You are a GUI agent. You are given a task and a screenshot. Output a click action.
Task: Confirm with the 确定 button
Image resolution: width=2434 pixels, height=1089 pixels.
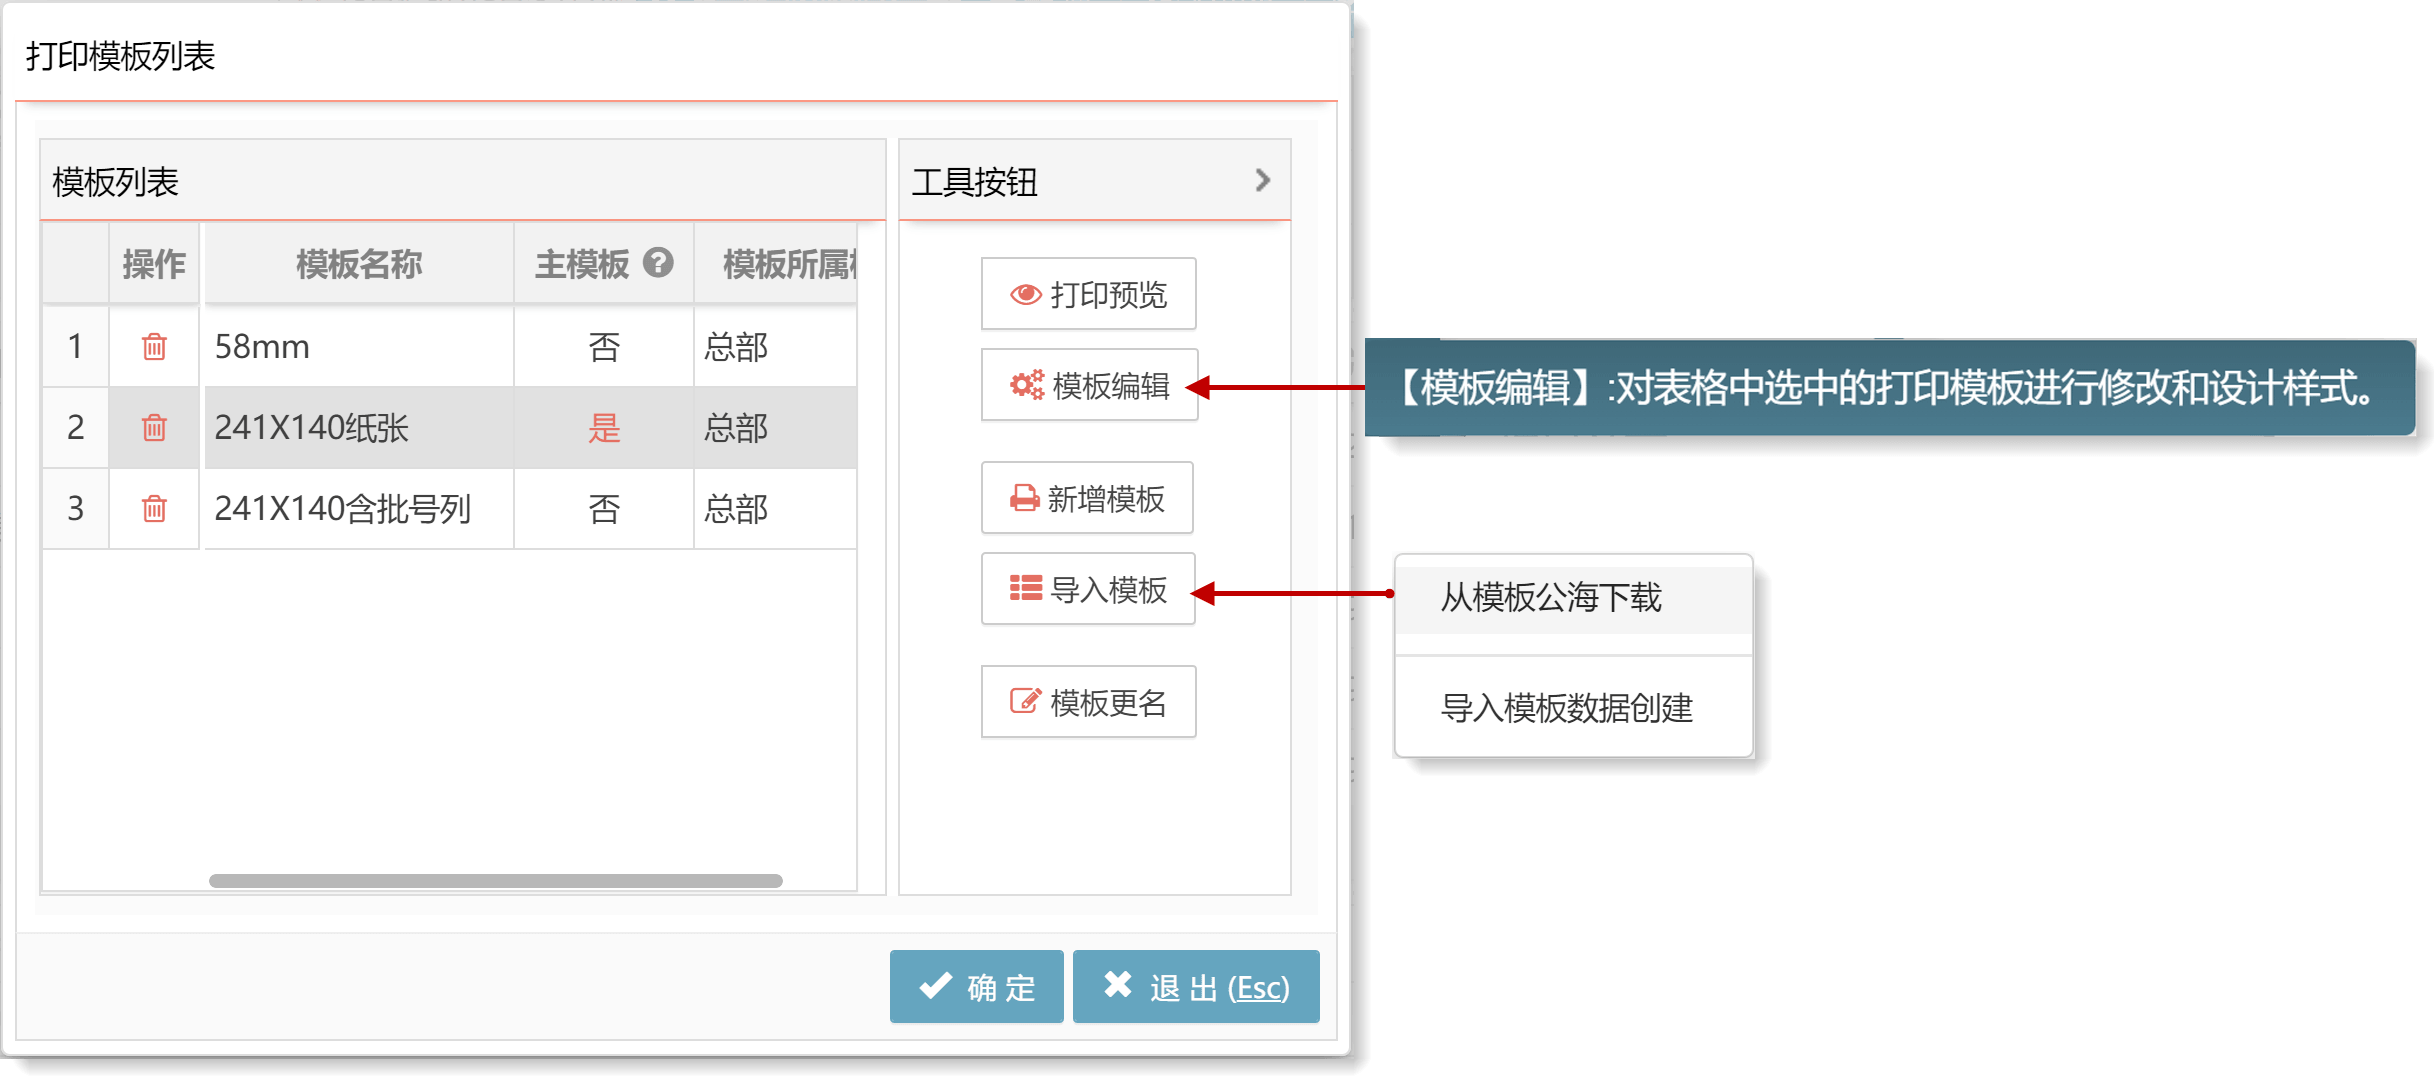[976, 987]
